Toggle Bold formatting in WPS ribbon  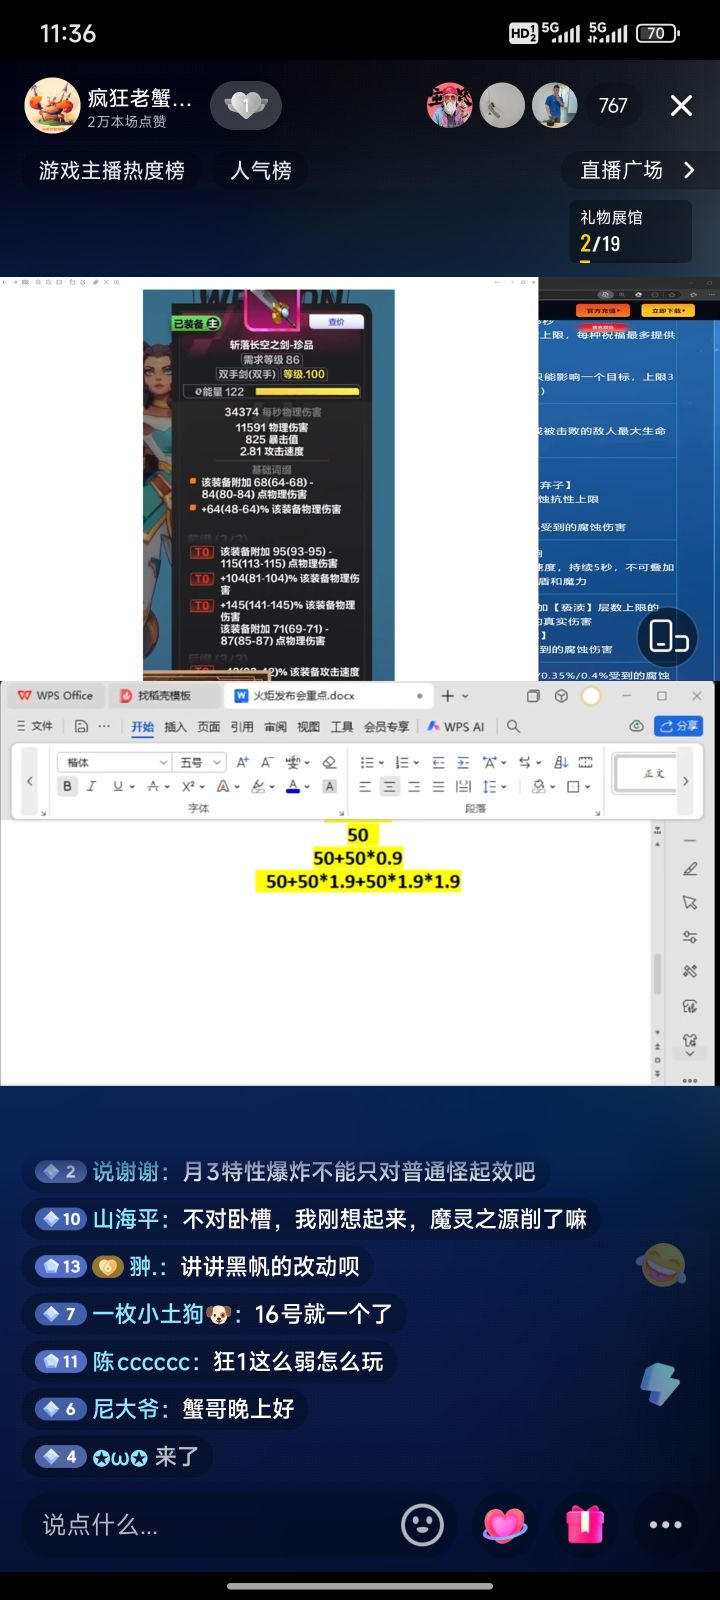67,787
